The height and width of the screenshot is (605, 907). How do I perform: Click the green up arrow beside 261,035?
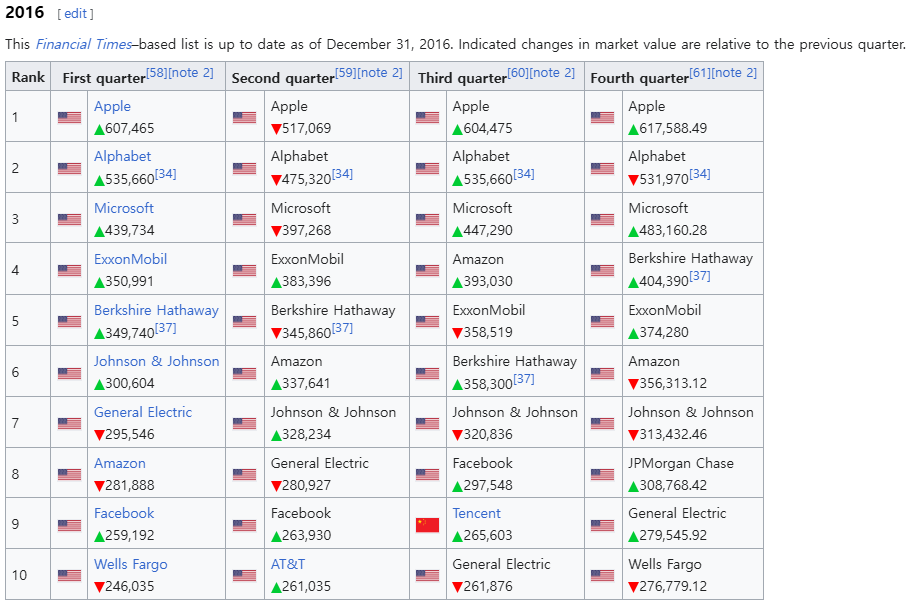276,587
